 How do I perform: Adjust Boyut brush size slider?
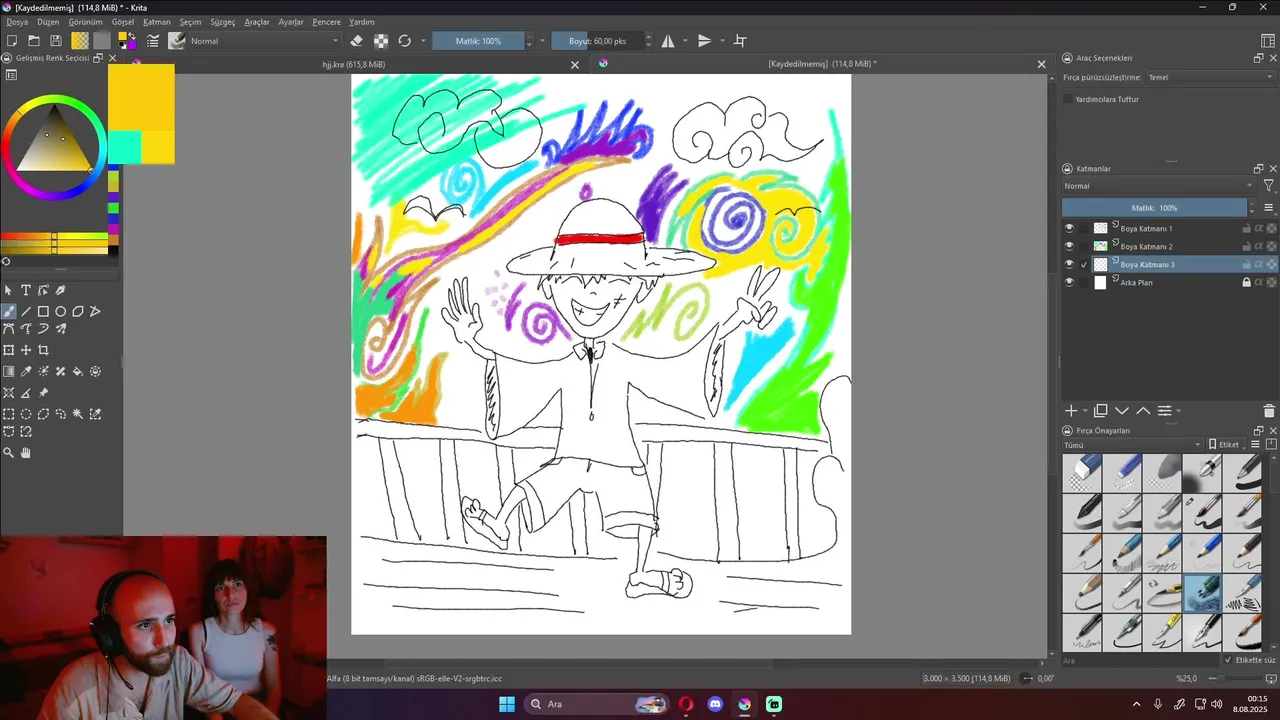coord(597,41)
